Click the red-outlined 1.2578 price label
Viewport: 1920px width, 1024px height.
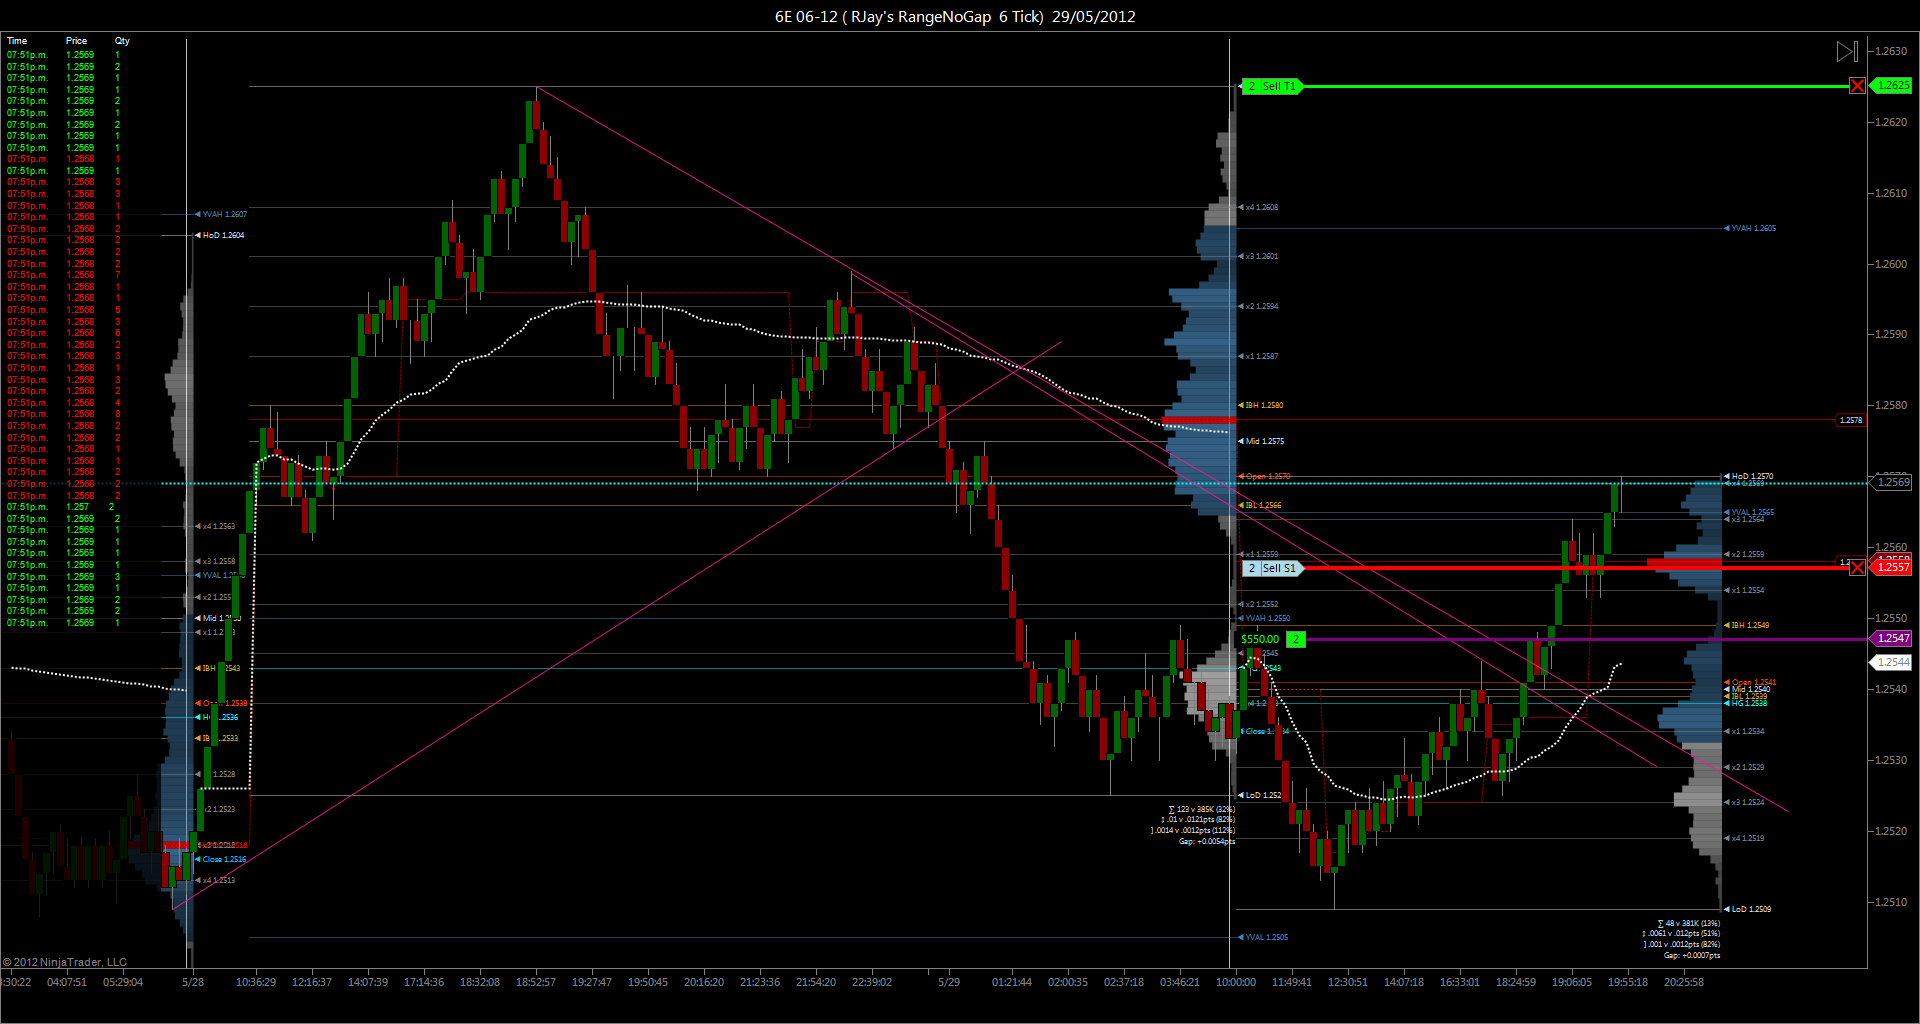pos(1851,420)
